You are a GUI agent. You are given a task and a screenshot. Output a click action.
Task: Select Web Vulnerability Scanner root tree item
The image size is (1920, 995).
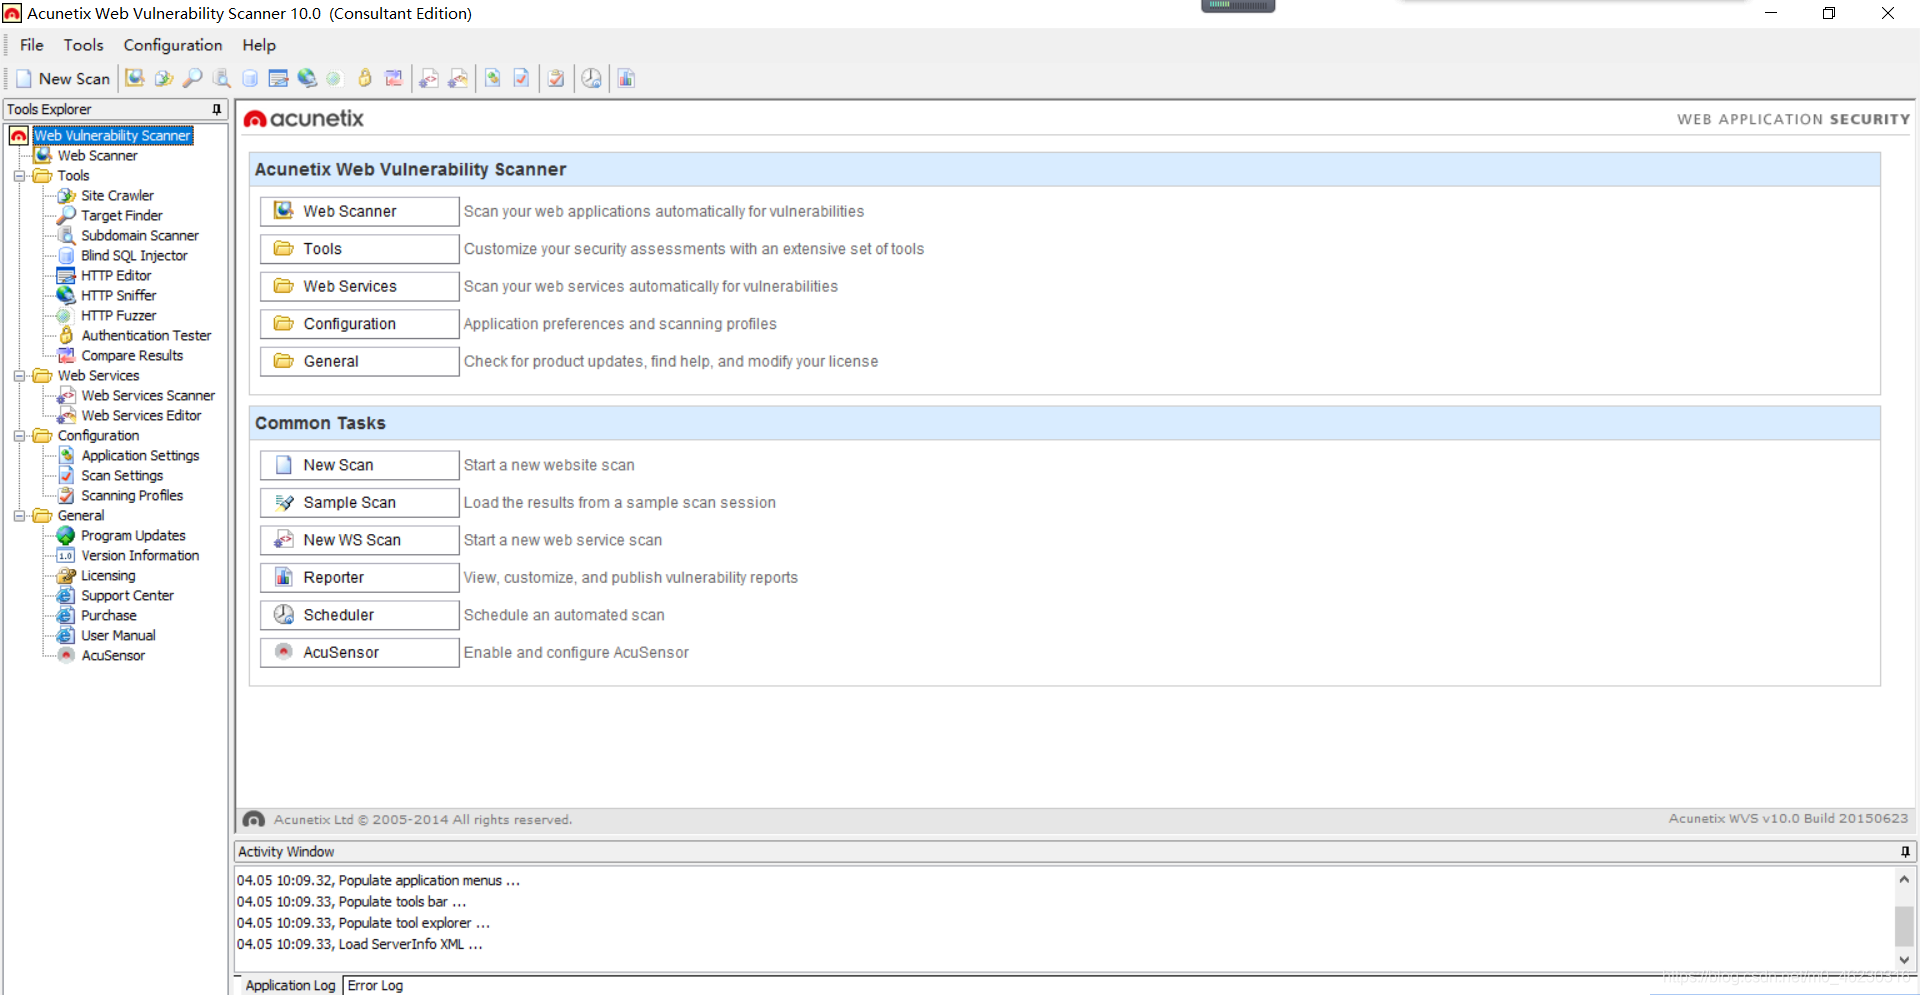tap(112, 136)
